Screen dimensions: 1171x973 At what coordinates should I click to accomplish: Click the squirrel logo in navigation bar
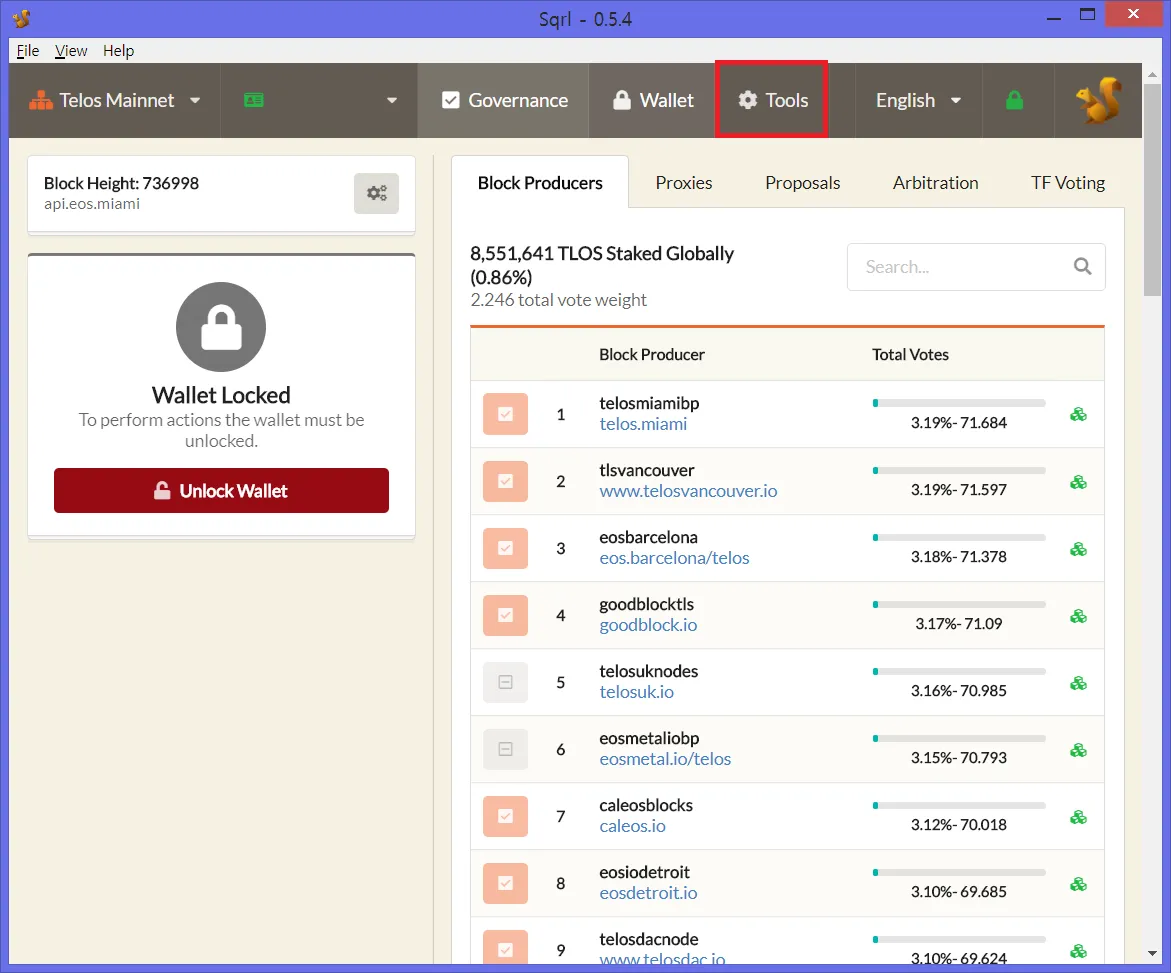pos(1099,100)
